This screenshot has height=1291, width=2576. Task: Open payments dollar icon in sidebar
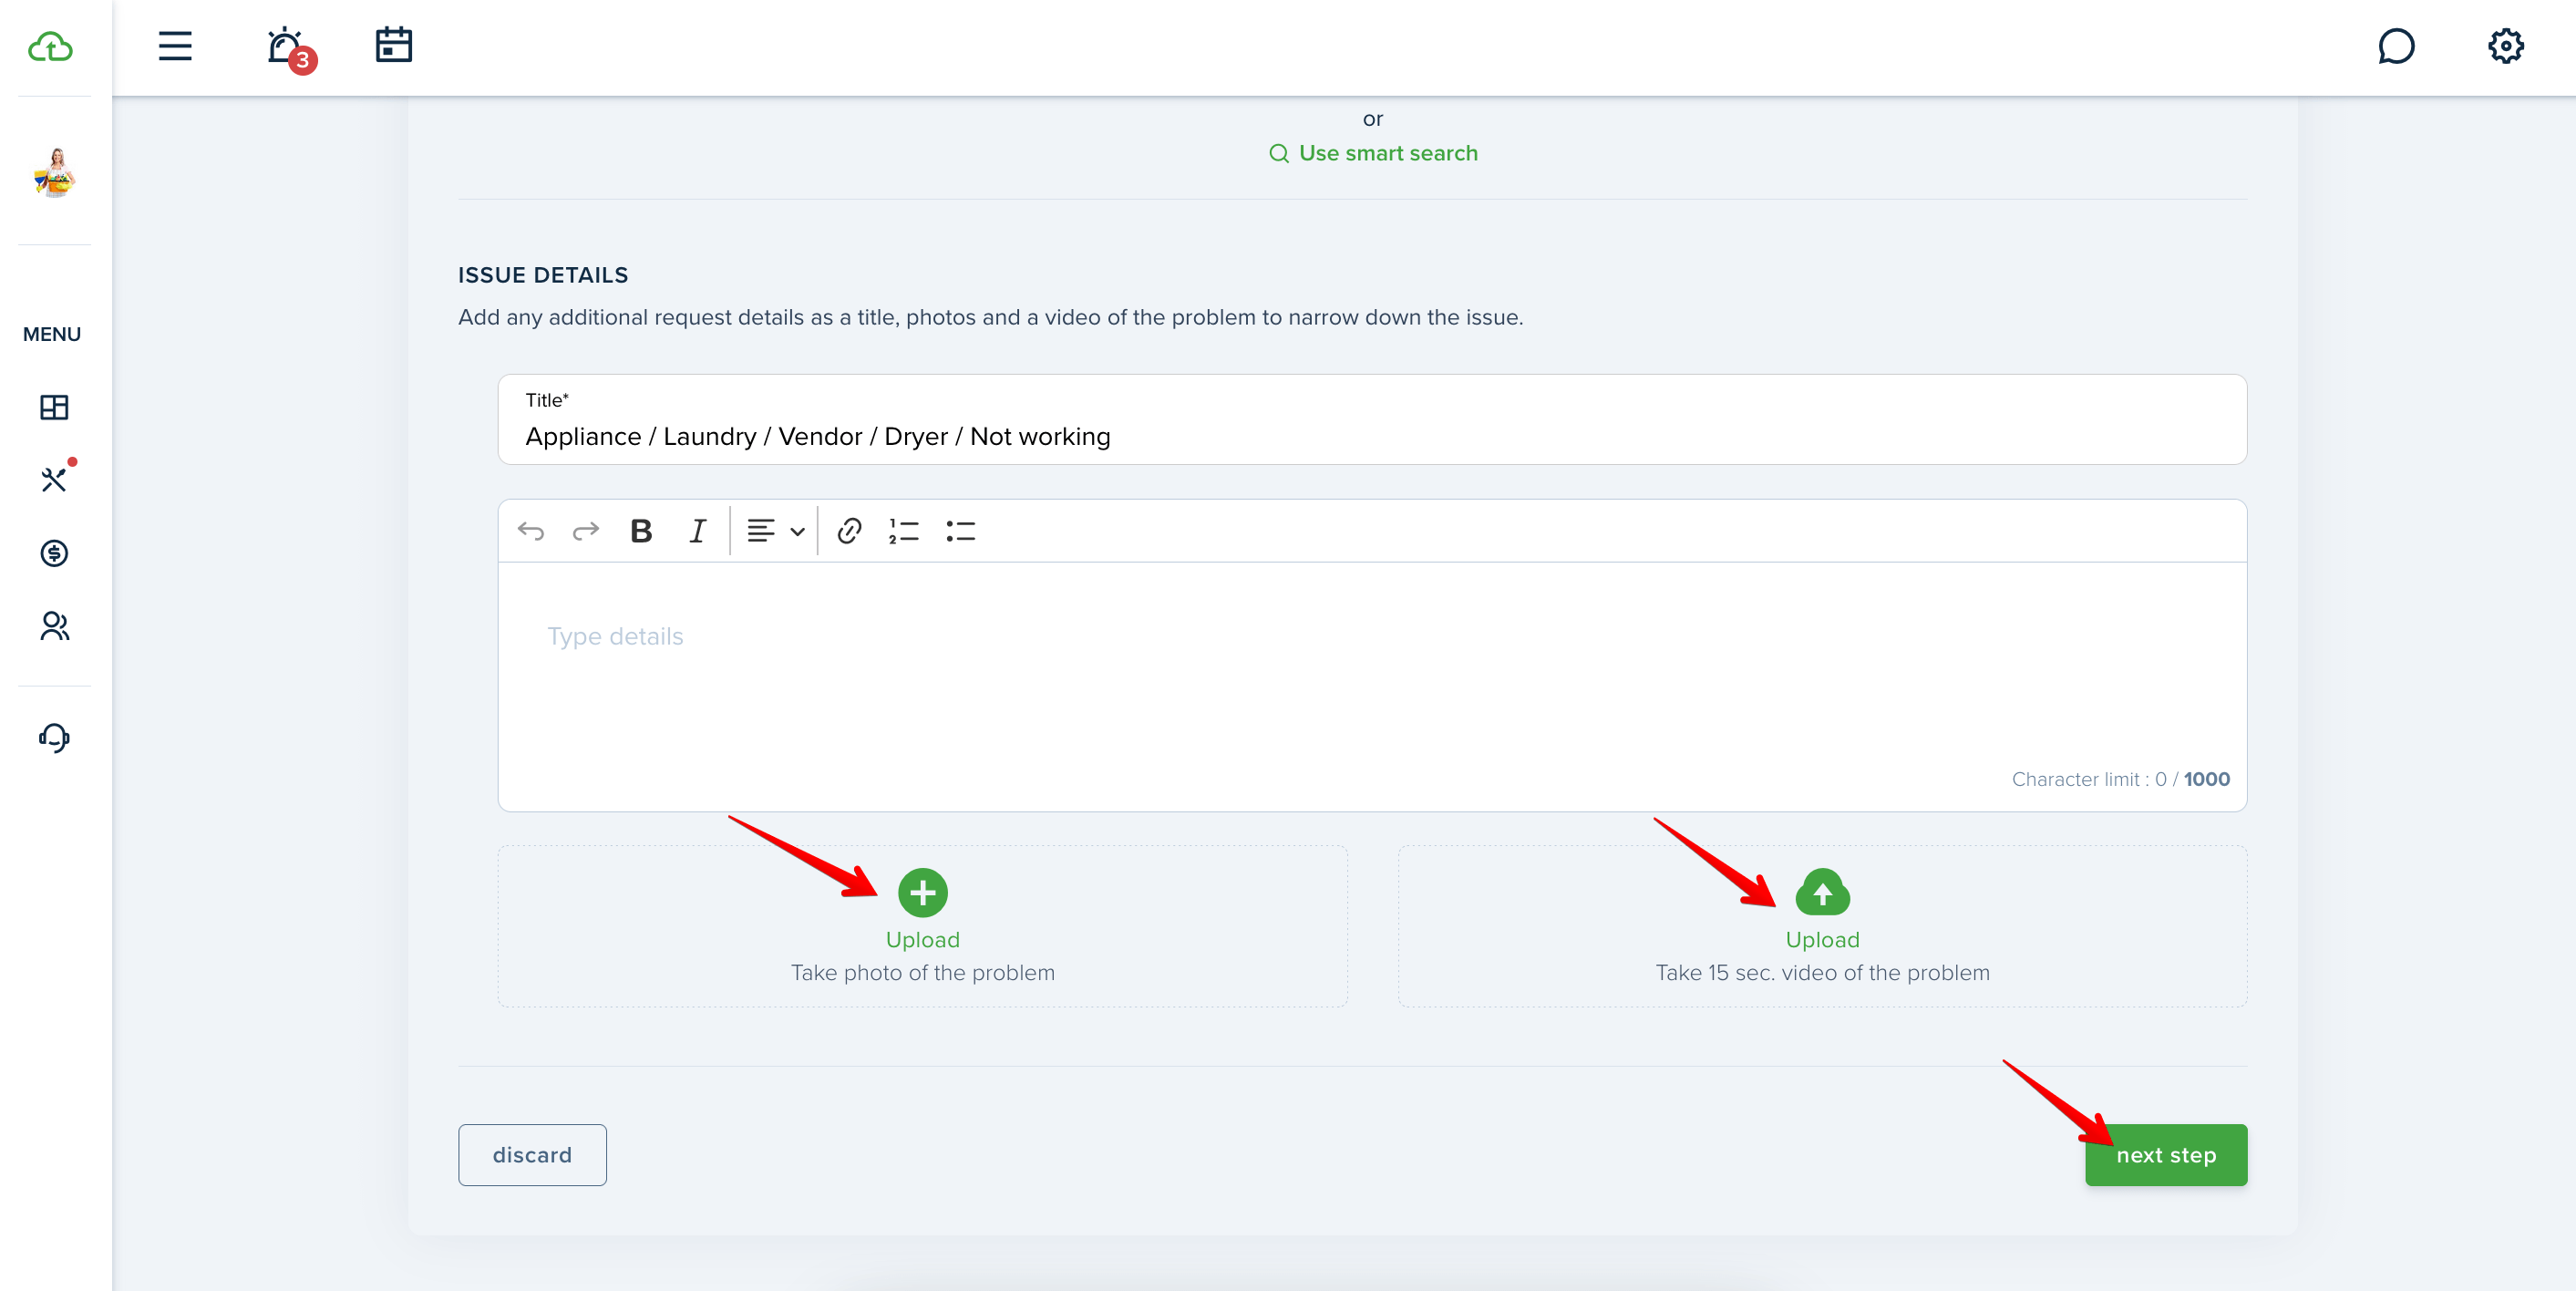(54, 553)
